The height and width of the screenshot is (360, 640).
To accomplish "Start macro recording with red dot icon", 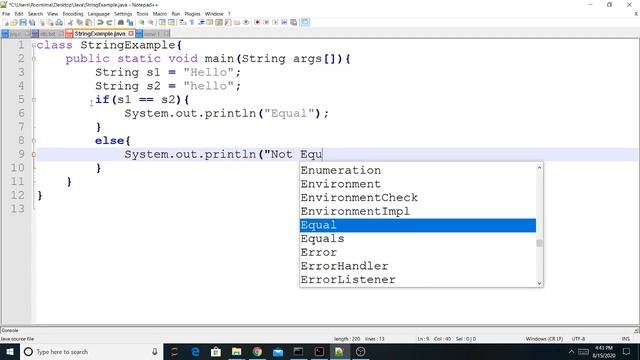I will (x=257, y=22).
